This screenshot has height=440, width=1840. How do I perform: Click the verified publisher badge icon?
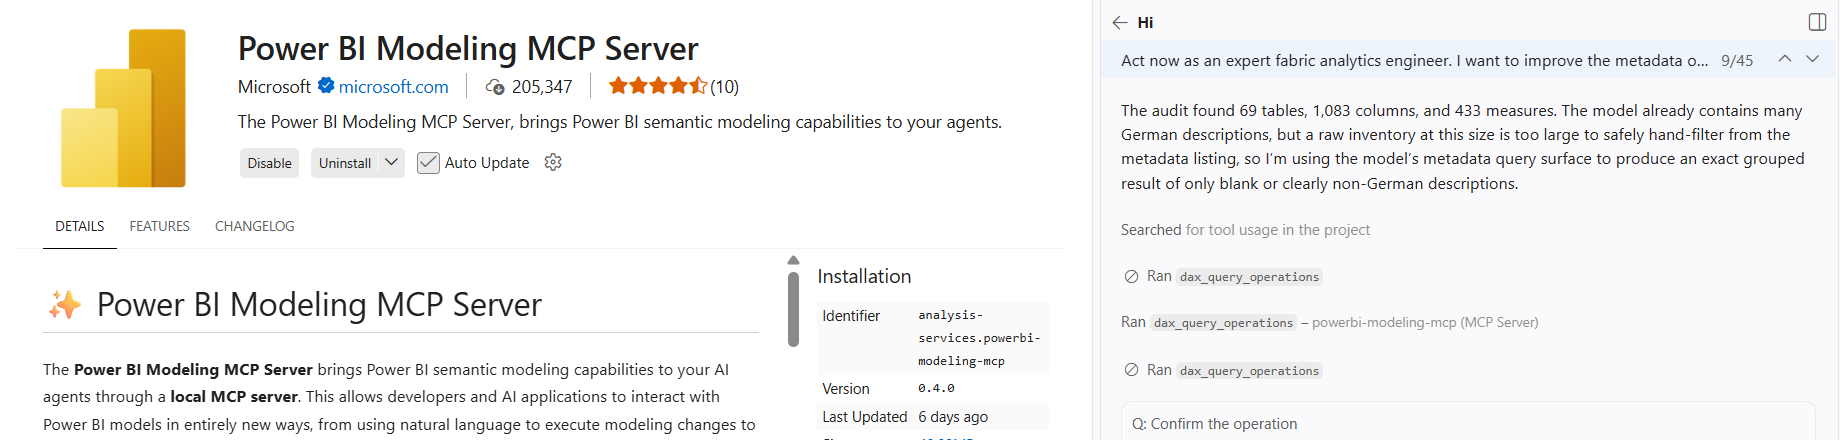(326, 86)
